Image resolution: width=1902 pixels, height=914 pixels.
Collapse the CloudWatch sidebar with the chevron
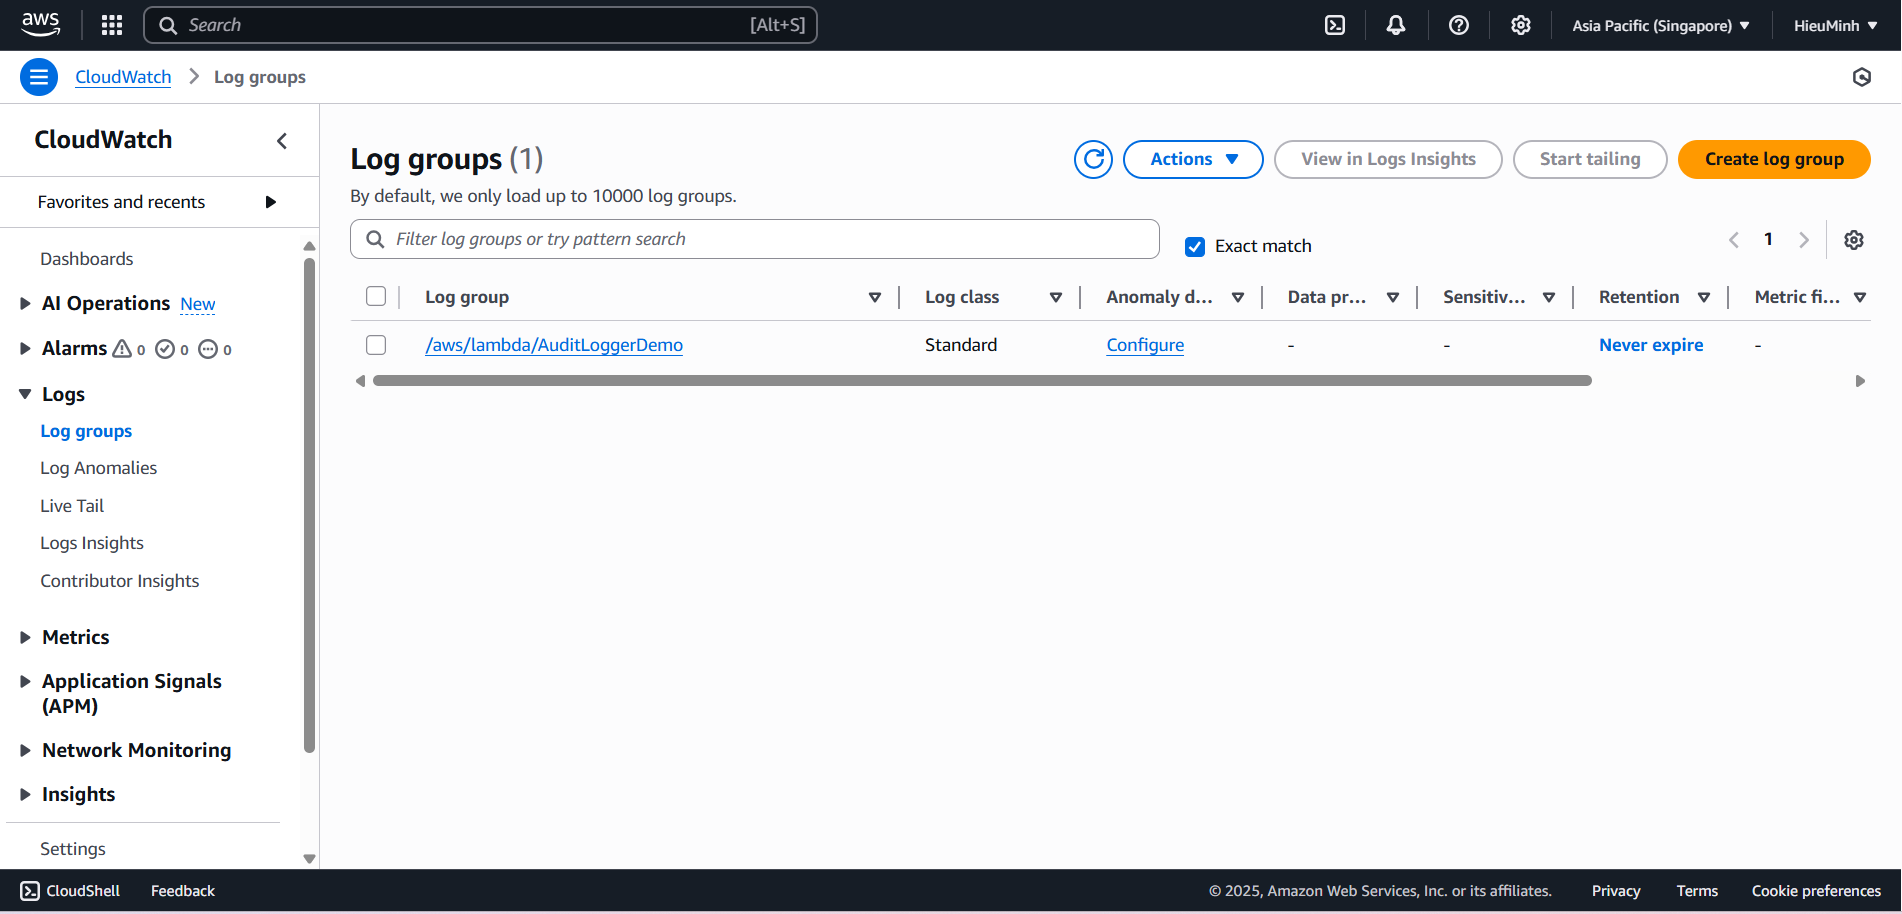(282, 141)
